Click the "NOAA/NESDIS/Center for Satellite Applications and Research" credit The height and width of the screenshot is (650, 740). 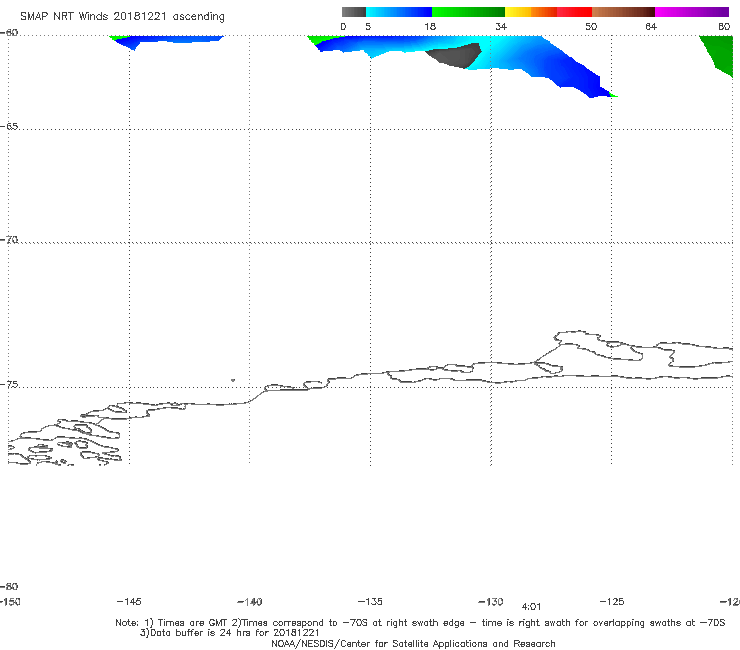click(413, 643)
